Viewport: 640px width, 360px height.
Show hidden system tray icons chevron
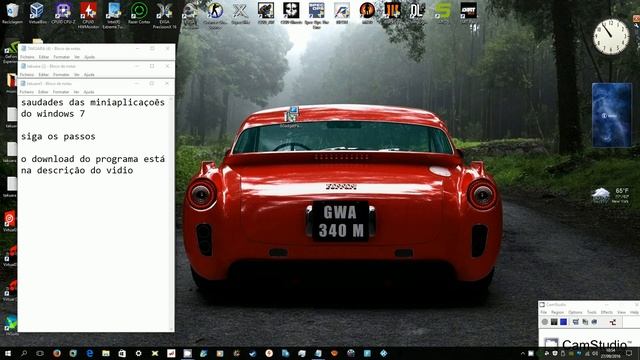click(x=522, y=353)
